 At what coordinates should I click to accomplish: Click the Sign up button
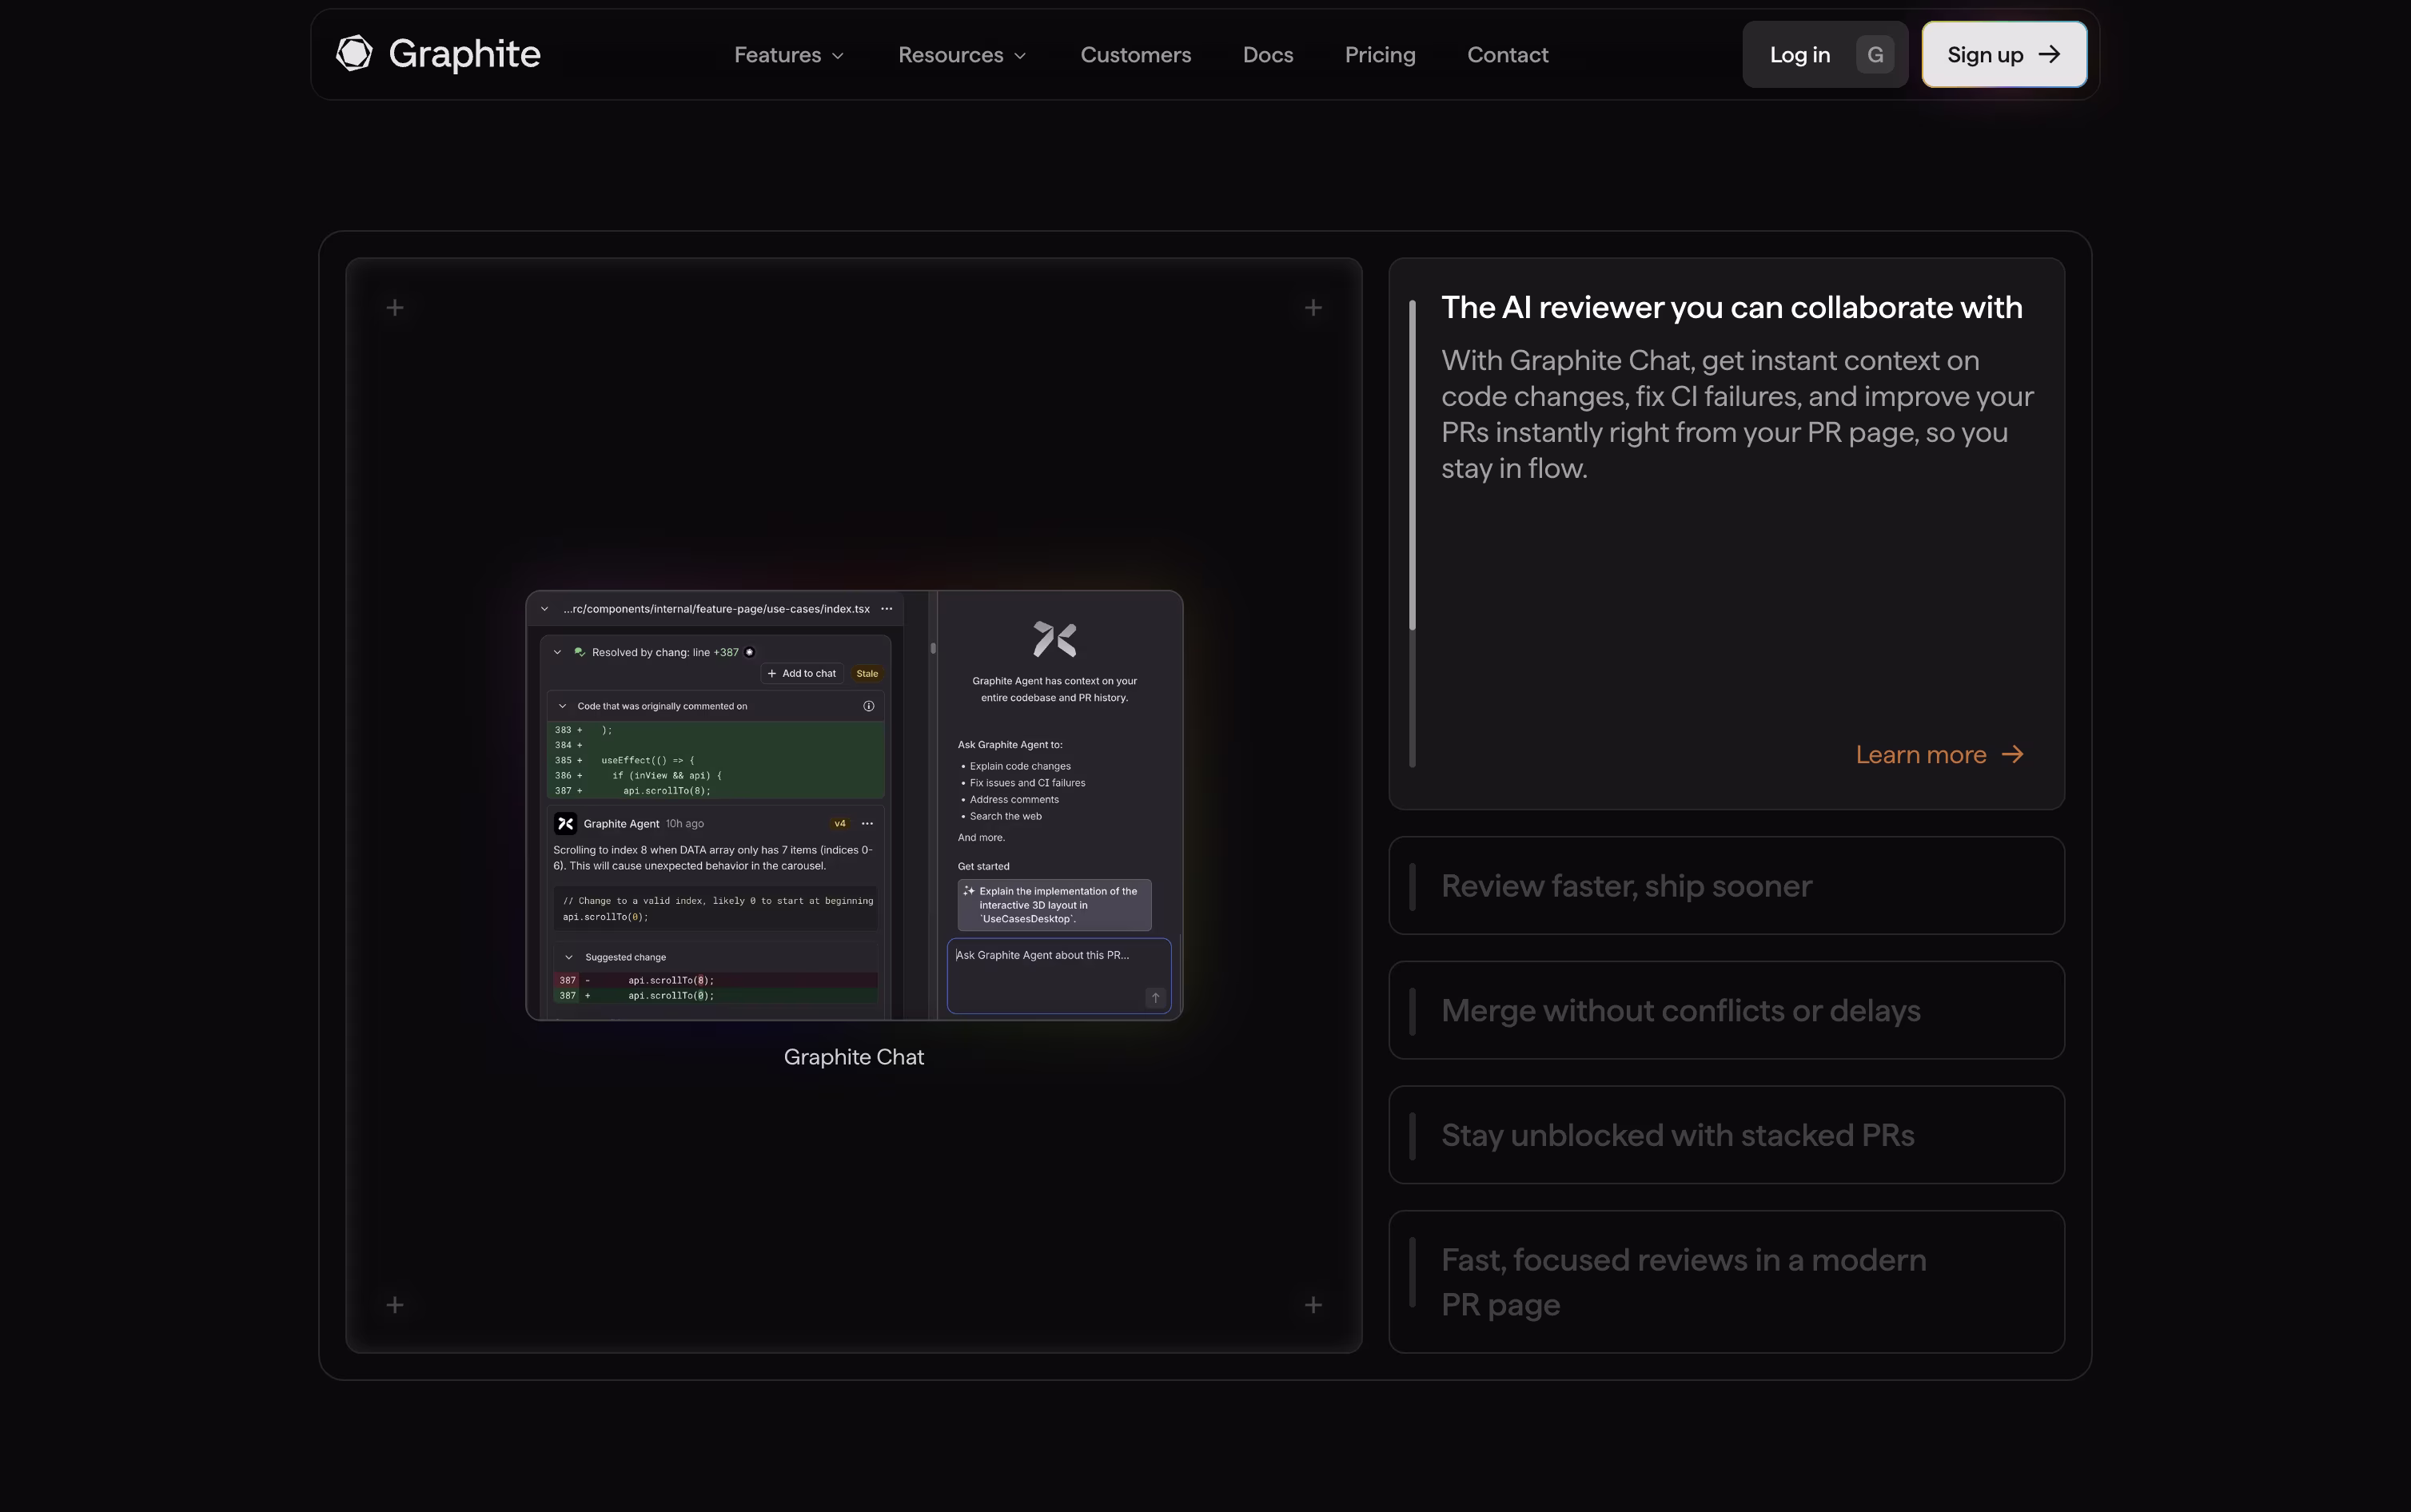pos(2004,54)
